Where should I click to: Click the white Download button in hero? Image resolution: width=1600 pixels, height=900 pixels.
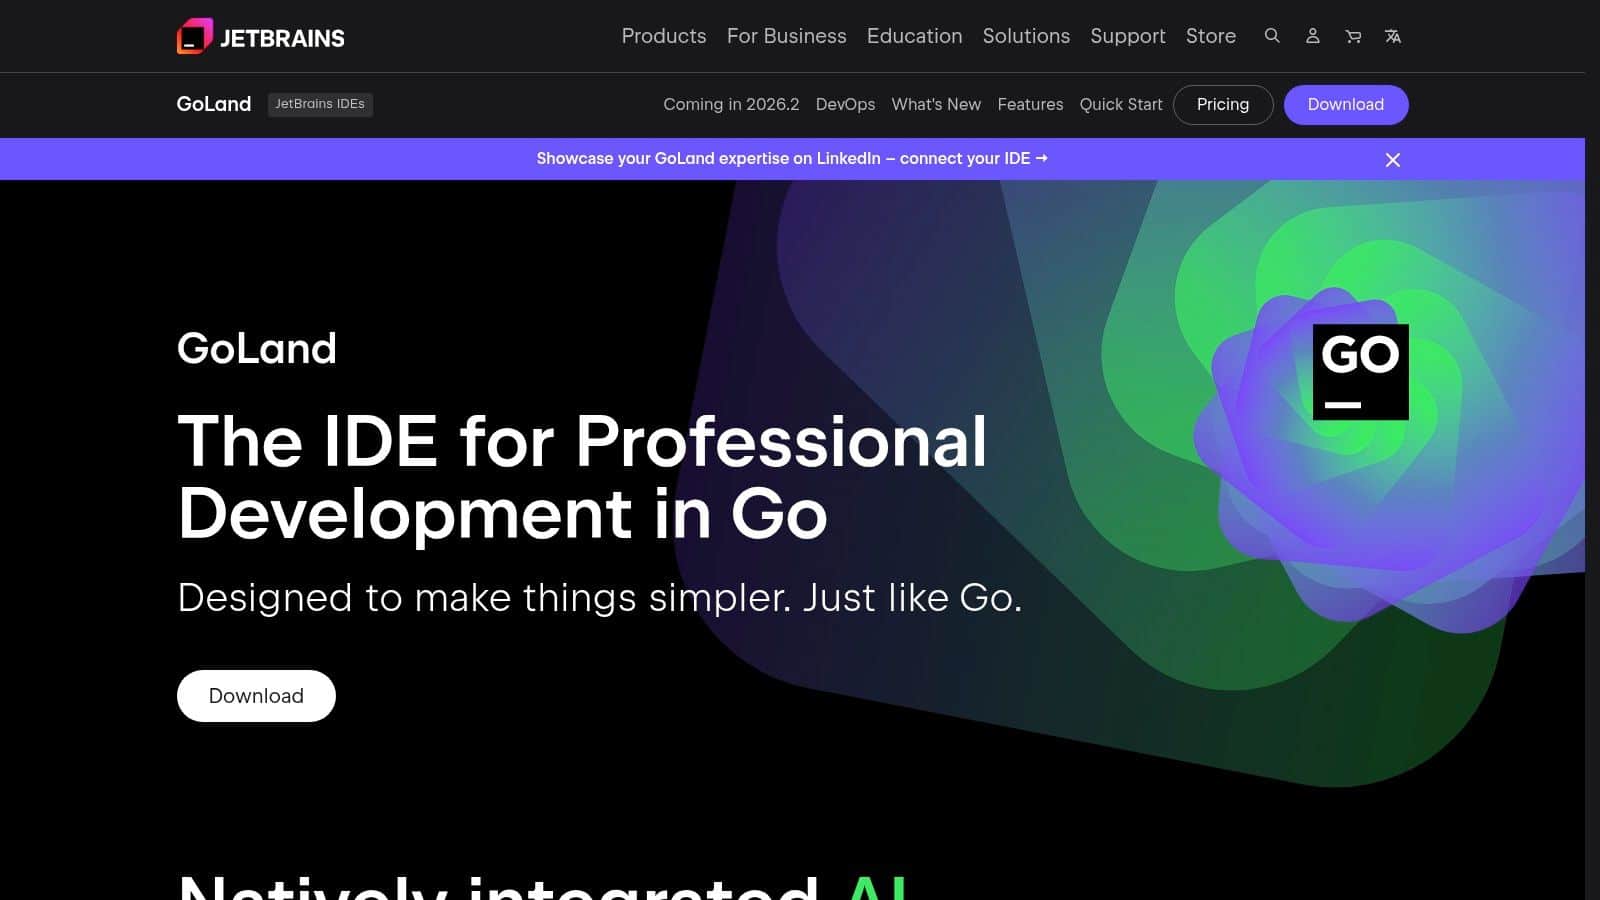point(256,696)
